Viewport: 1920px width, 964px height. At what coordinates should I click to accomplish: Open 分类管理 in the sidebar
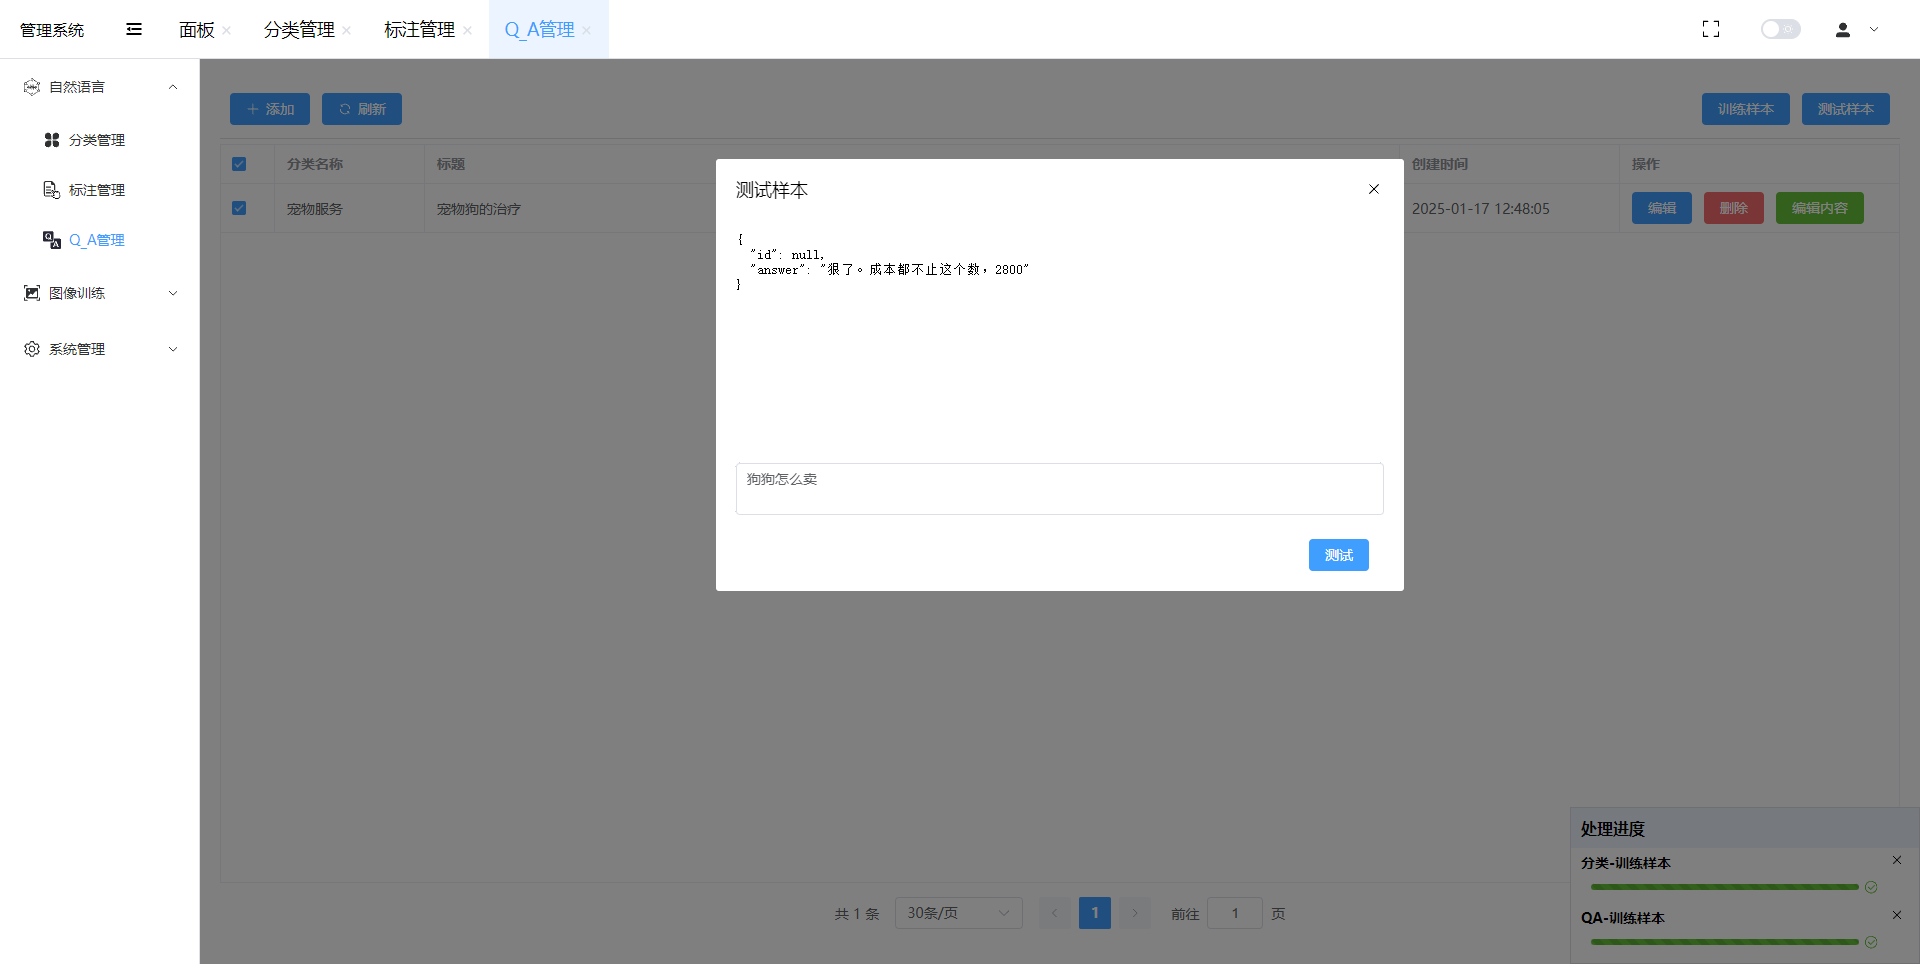[97, 140]
